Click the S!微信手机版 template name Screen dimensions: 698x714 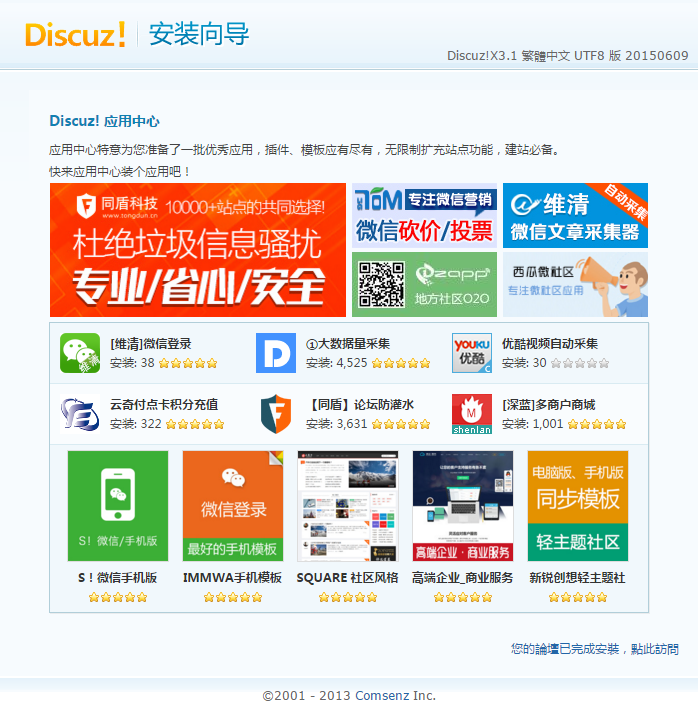pyautogui.click(x=117, y=578)
